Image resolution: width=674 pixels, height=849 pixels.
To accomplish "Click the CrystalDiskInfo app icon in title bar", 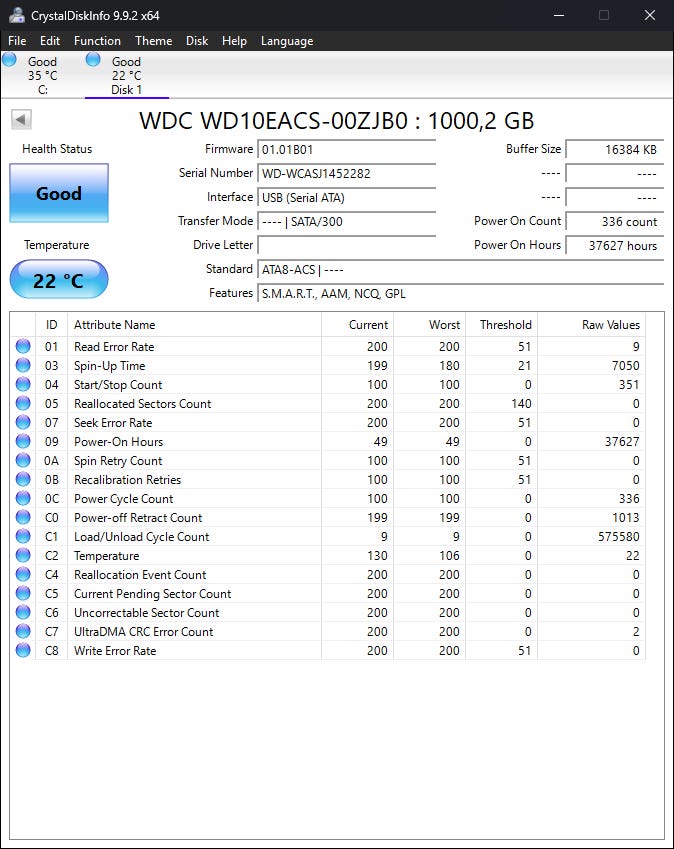I will point(17,15).
